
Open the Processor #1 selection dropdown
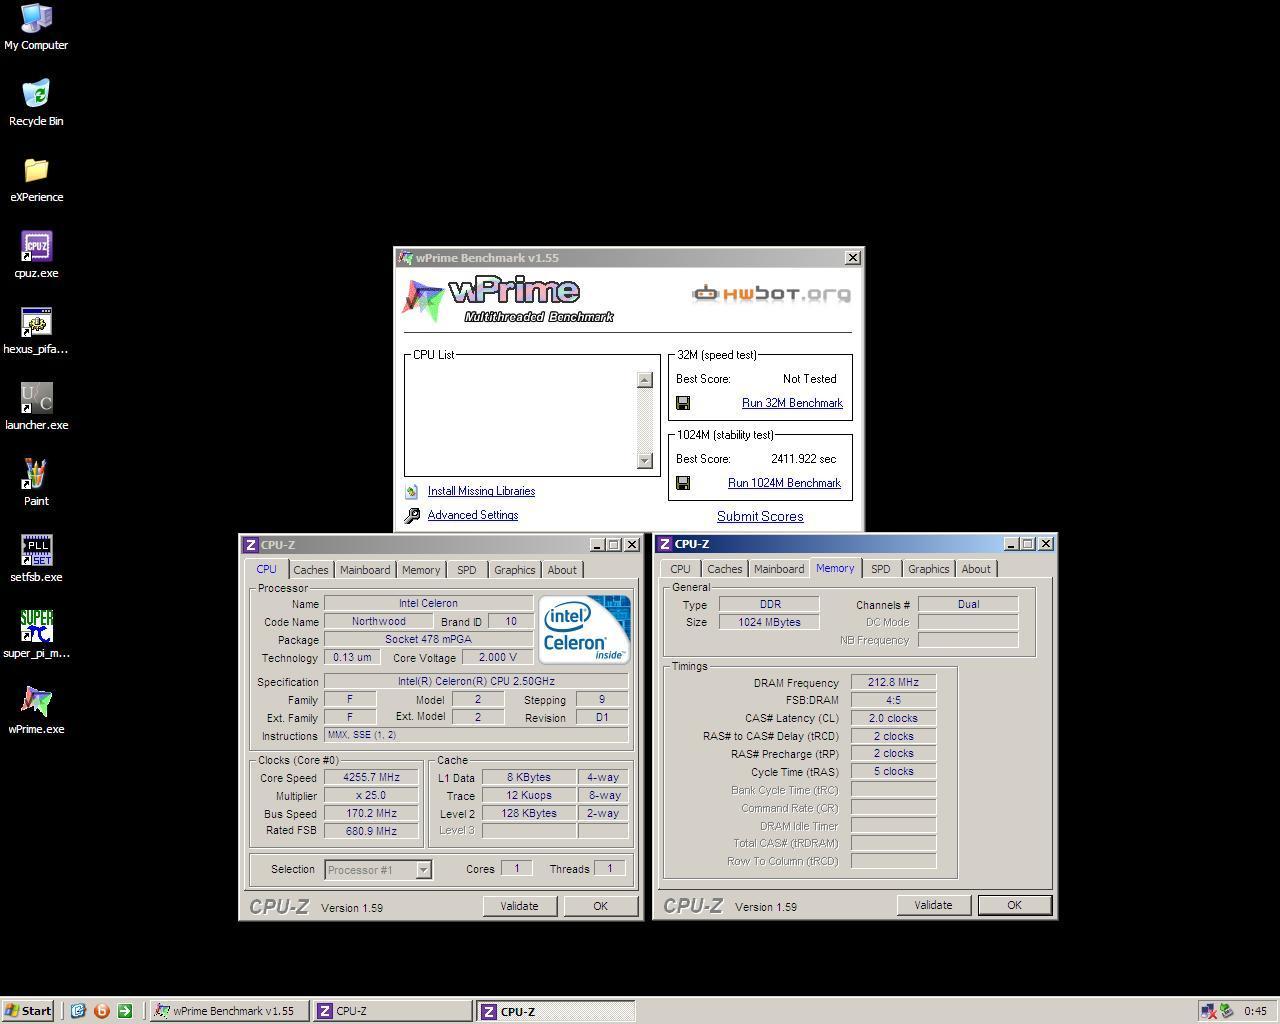click(423, 870)
